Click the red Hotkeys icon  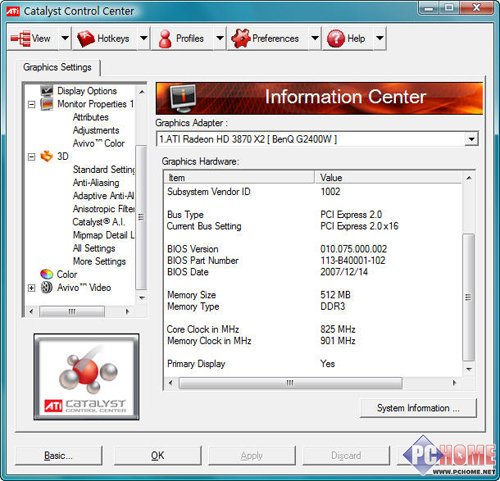86,39
